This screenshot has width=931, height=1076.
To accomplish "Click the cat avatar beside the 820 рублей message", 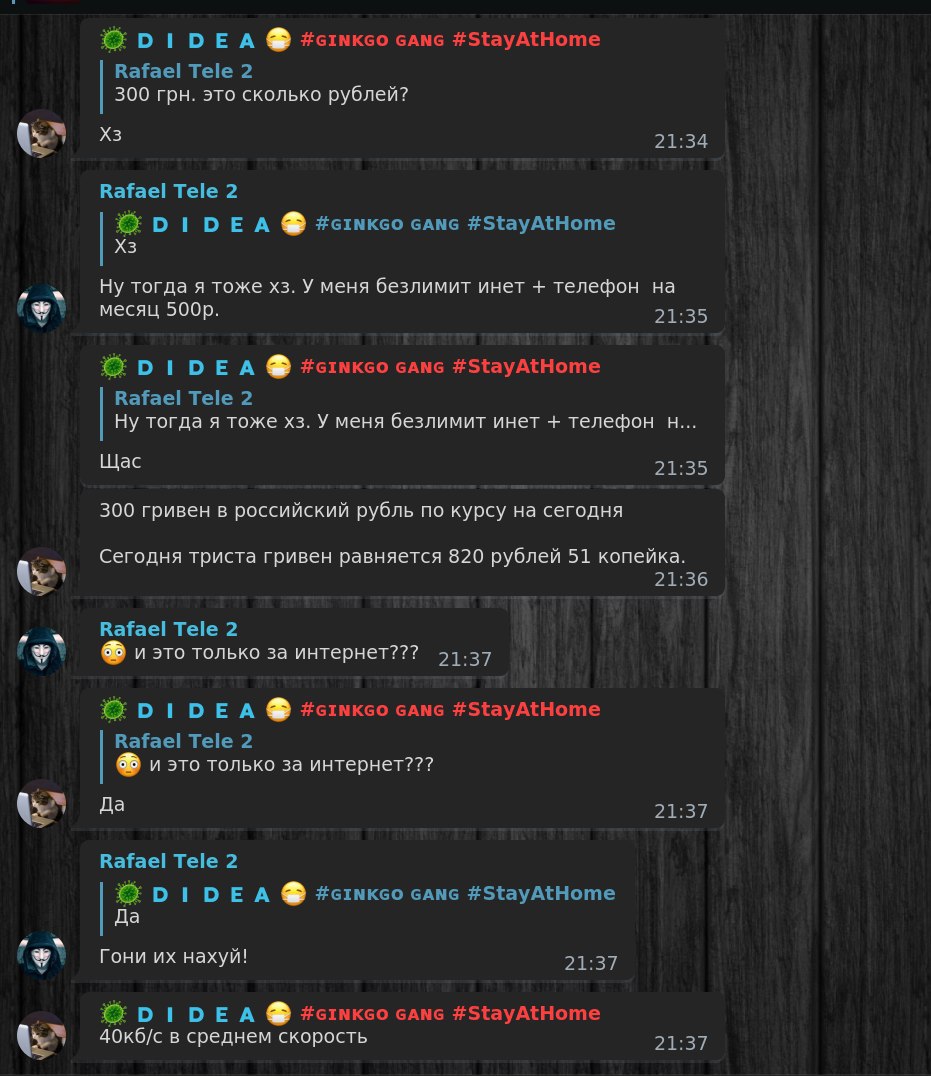I will (x=41, y=572).
